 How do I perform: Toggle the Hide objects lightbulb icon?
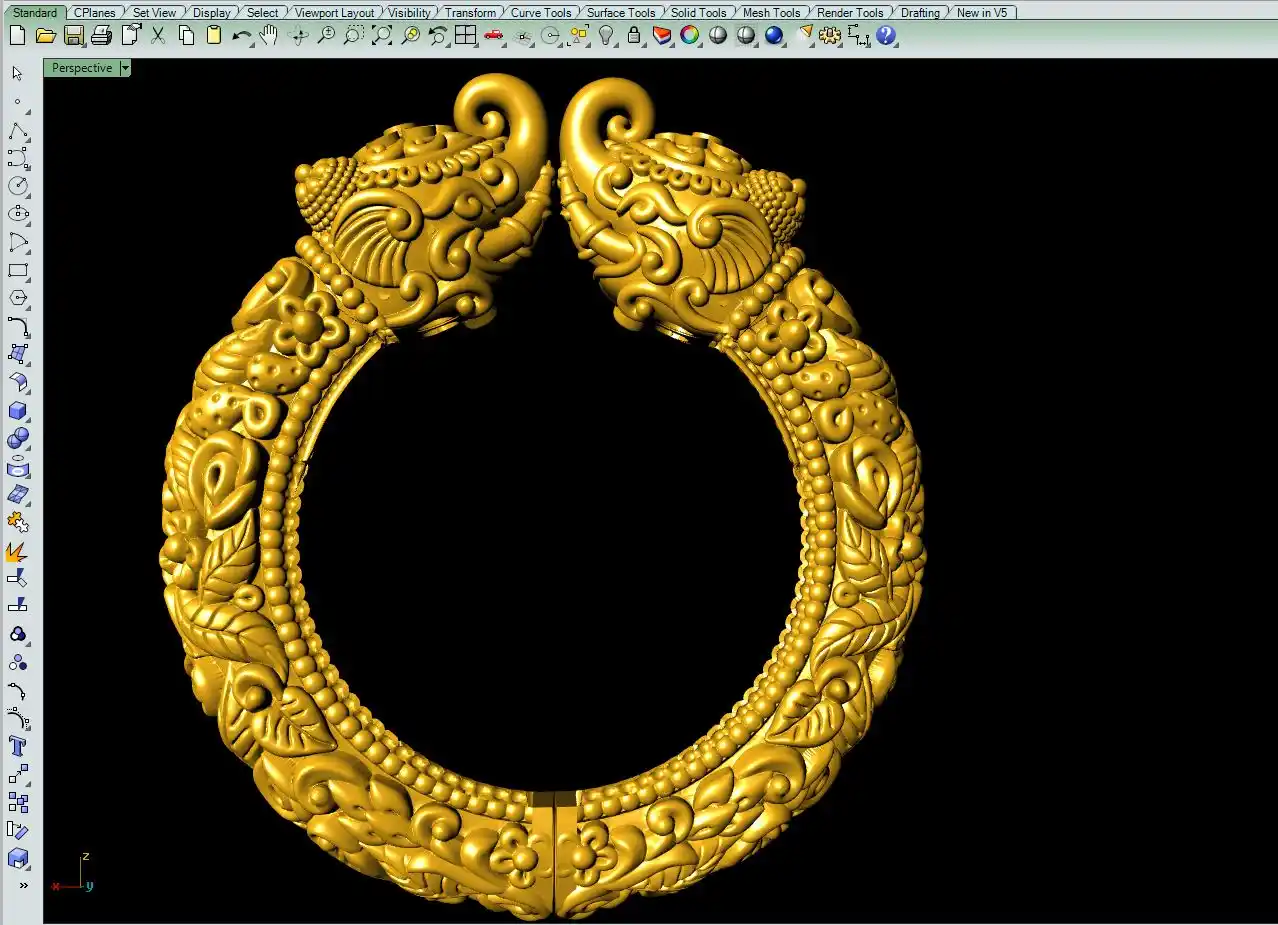click(606, 36)
